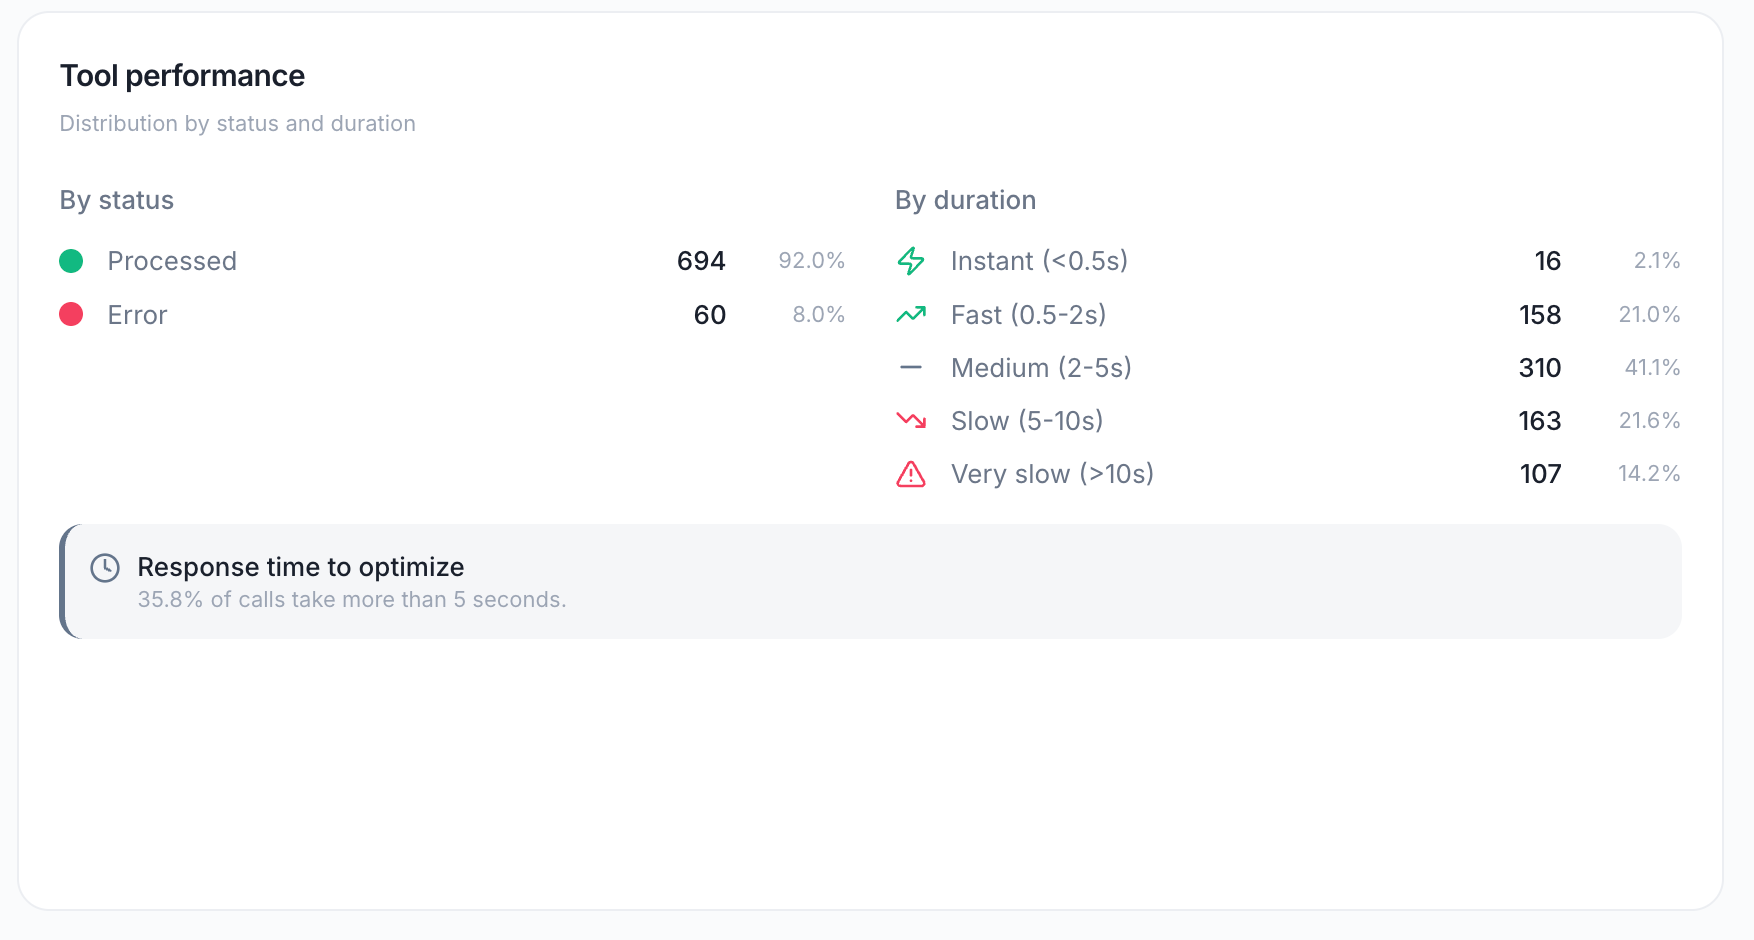
Task: Click the By duration section header
Action: click(x=965, y=200)
